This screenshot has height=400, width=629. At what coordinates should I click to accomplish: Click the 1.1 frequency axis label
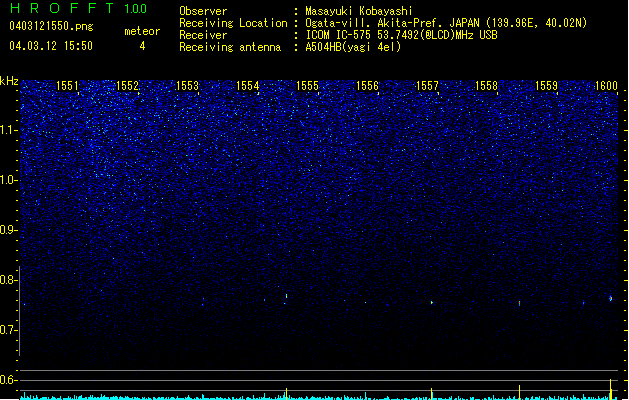(x=9, y=130)
